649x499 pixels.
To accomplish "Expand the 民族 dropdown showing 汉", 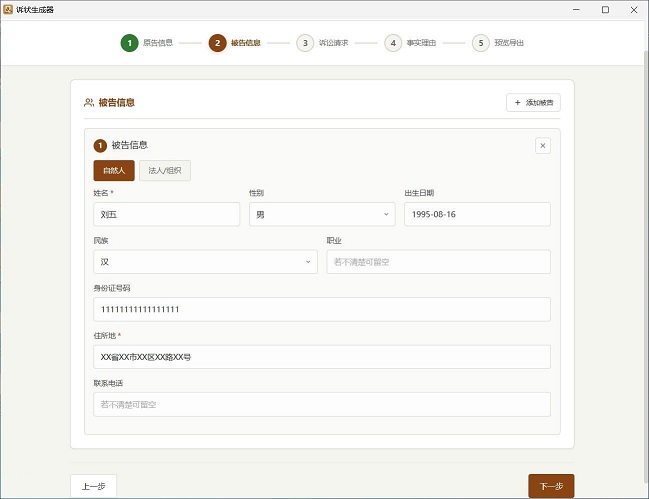I will [205, 262].
